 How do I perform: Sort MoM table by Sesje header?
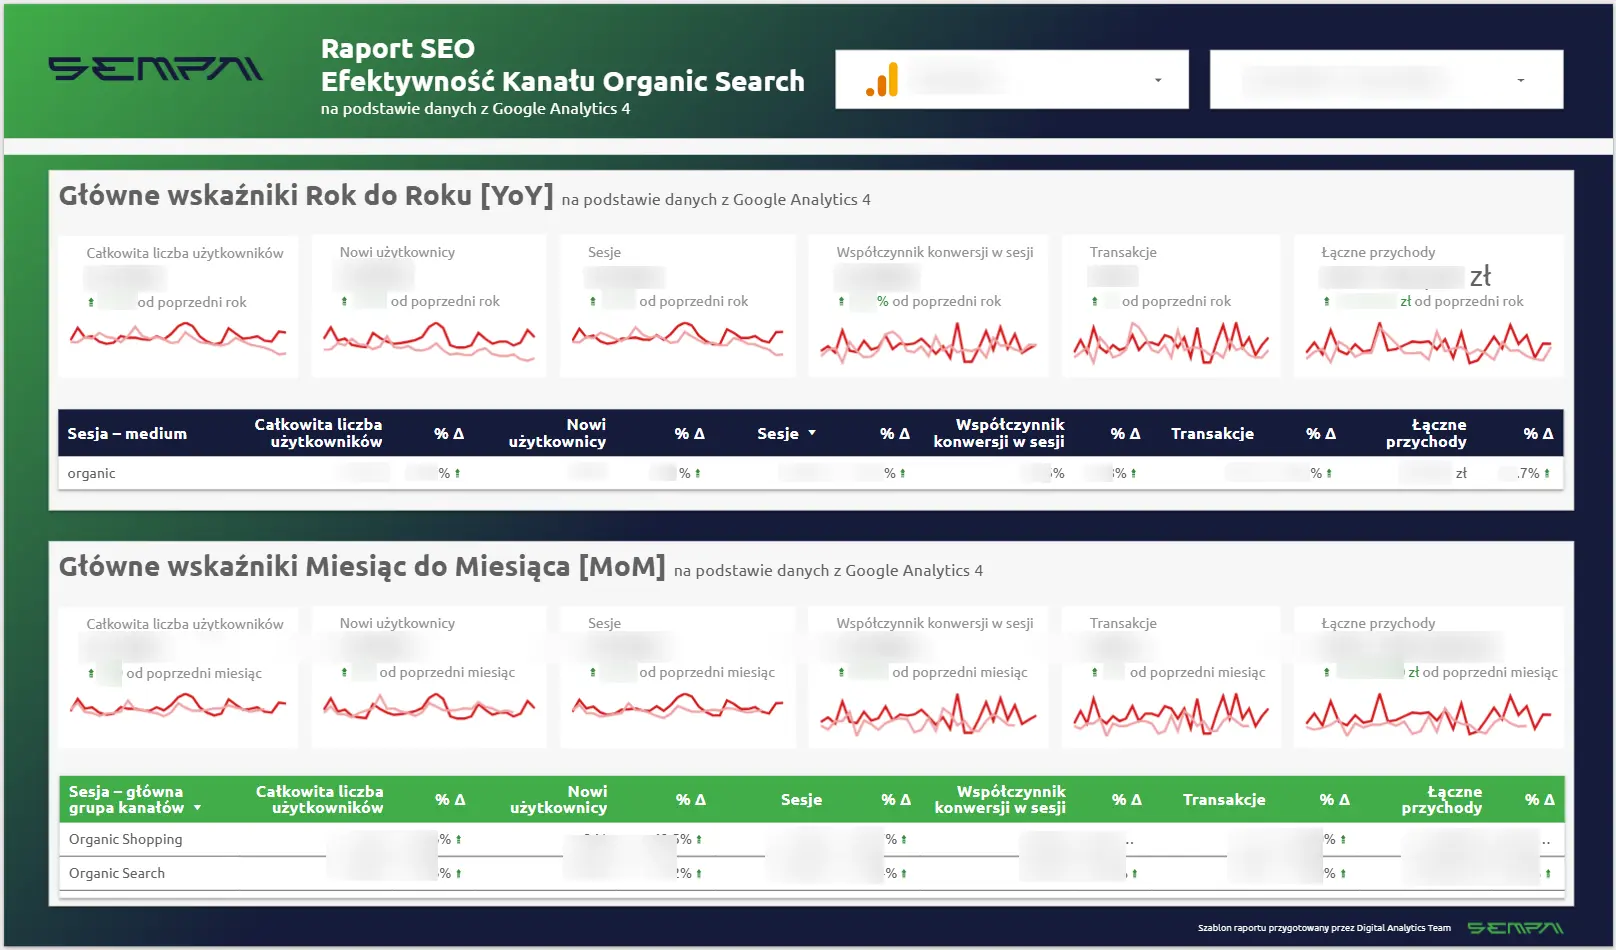point(801,800)
